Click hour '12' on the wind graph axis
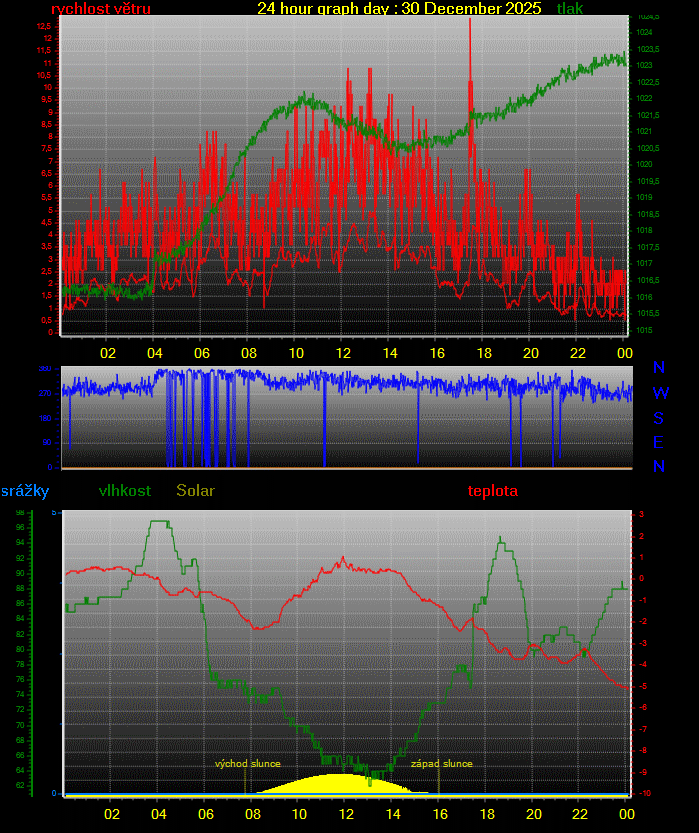 point(343,353)
